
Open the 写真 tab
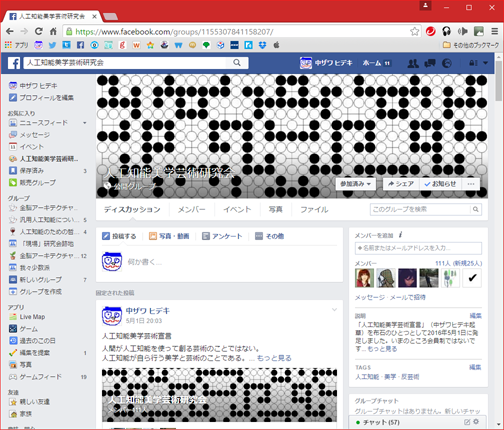(x=276, y=209)
